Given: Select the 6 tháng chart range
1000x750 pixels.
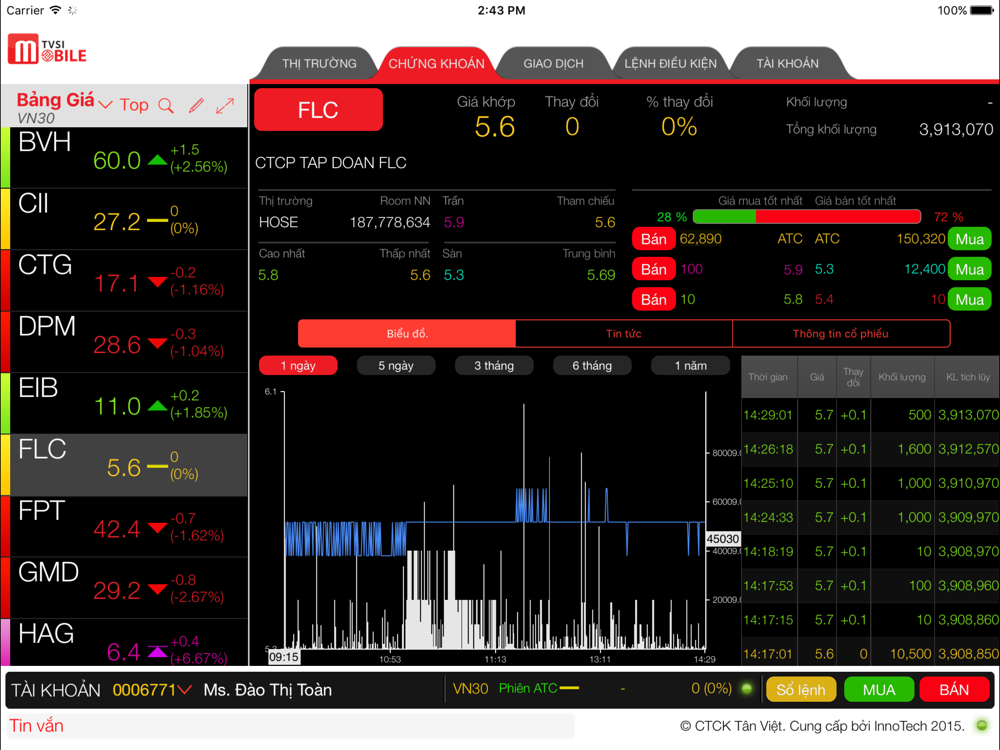Looking at the screenshot, I should tap(592, 365).
